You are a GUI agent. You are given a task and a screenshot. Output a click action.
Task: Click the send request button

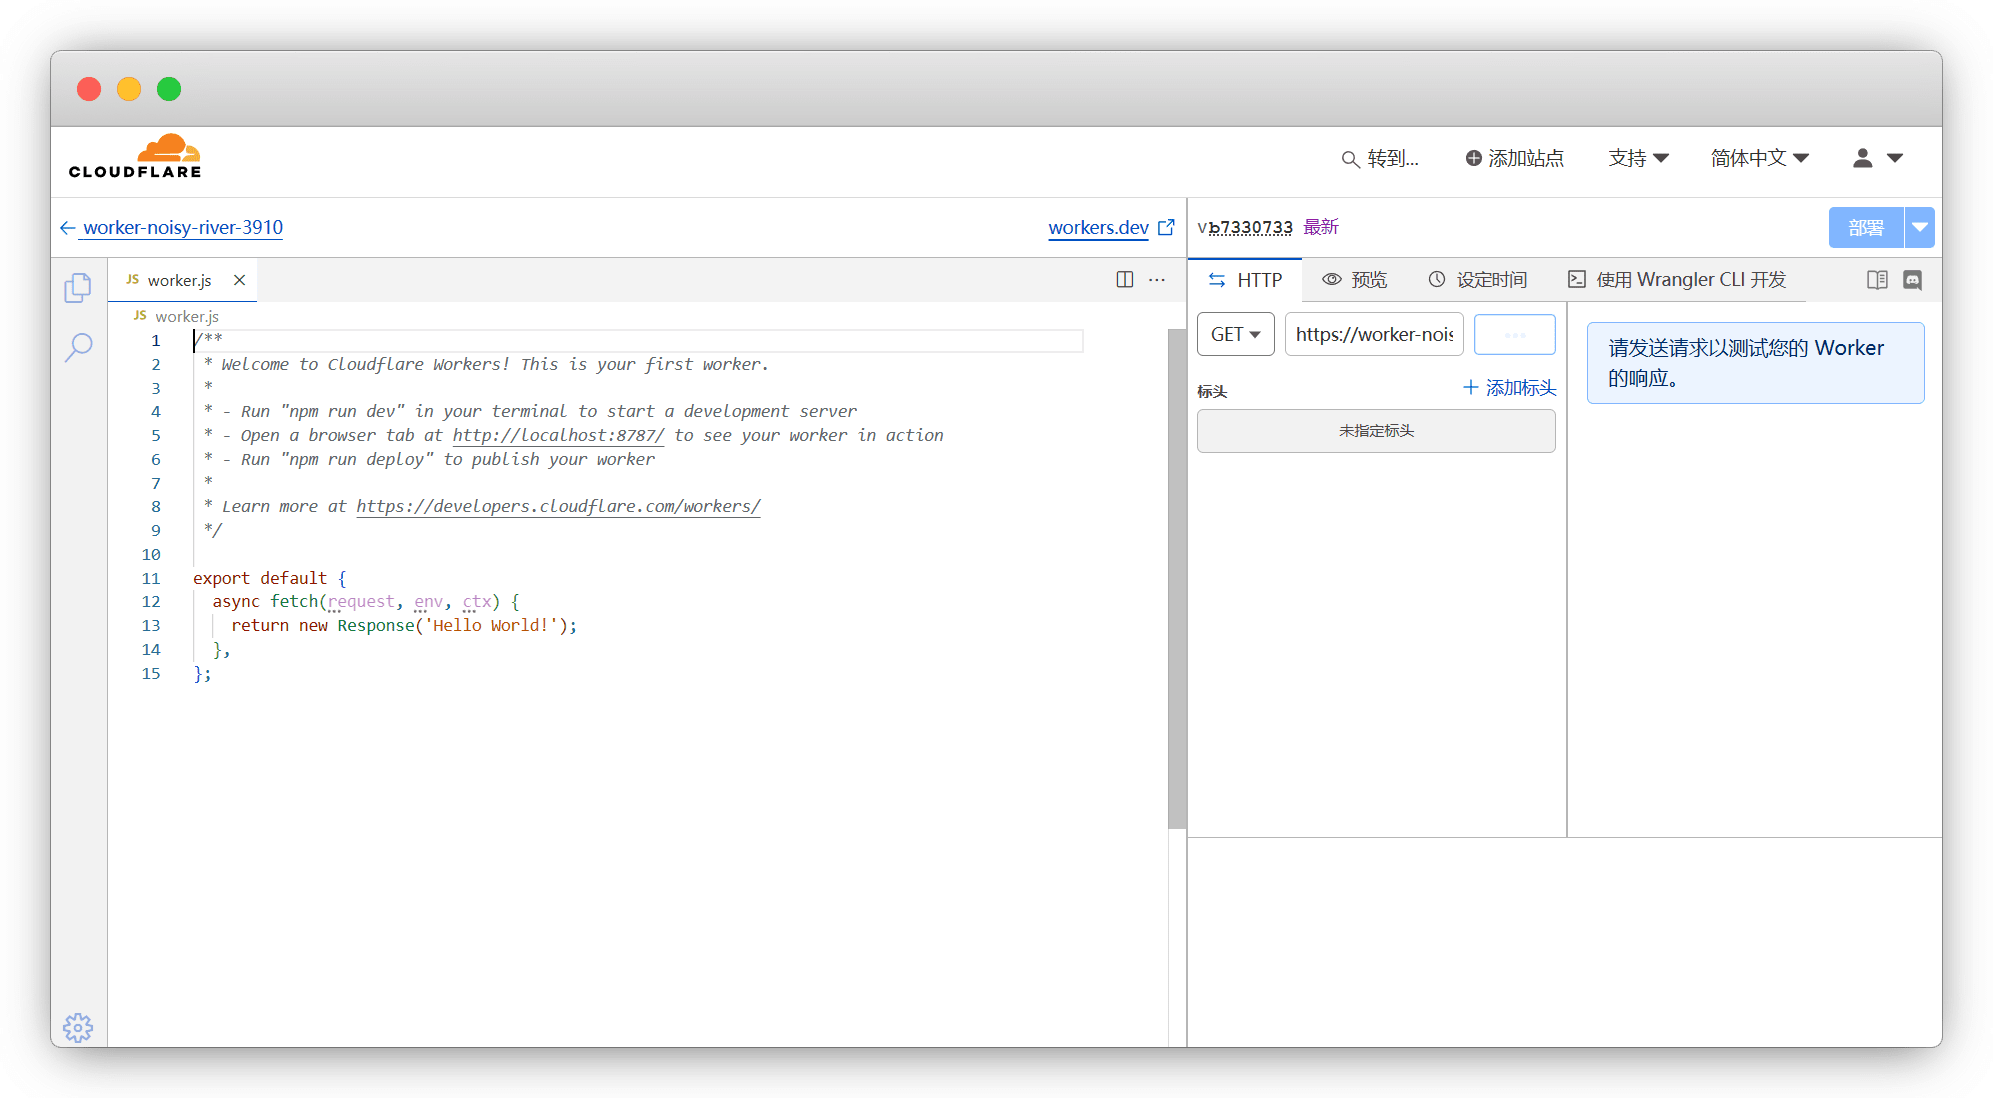1514,334
